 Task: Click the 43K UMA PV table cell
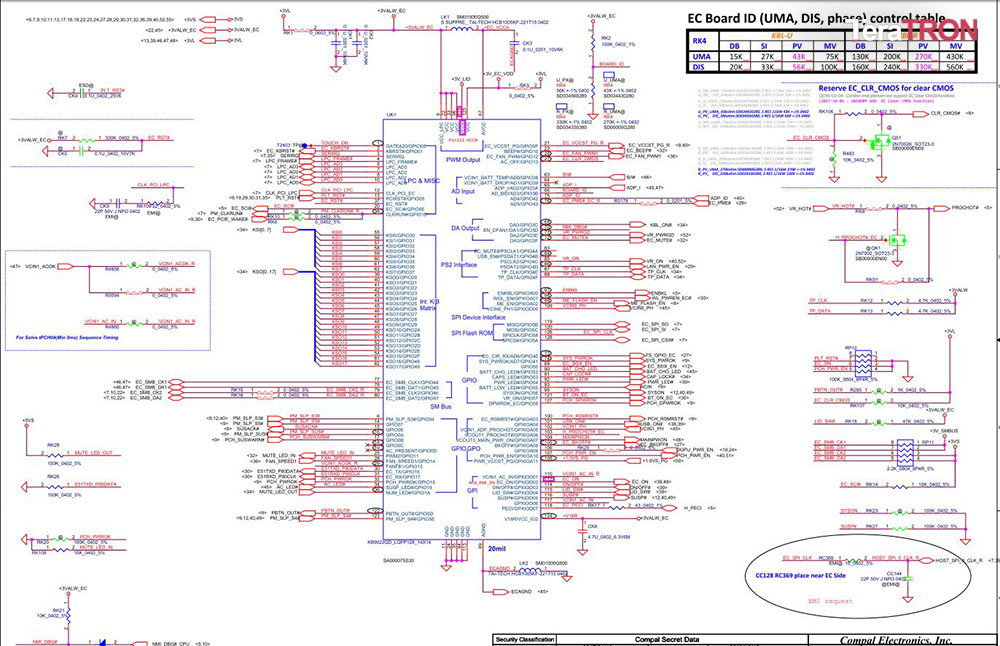click(x=798, y=57)
